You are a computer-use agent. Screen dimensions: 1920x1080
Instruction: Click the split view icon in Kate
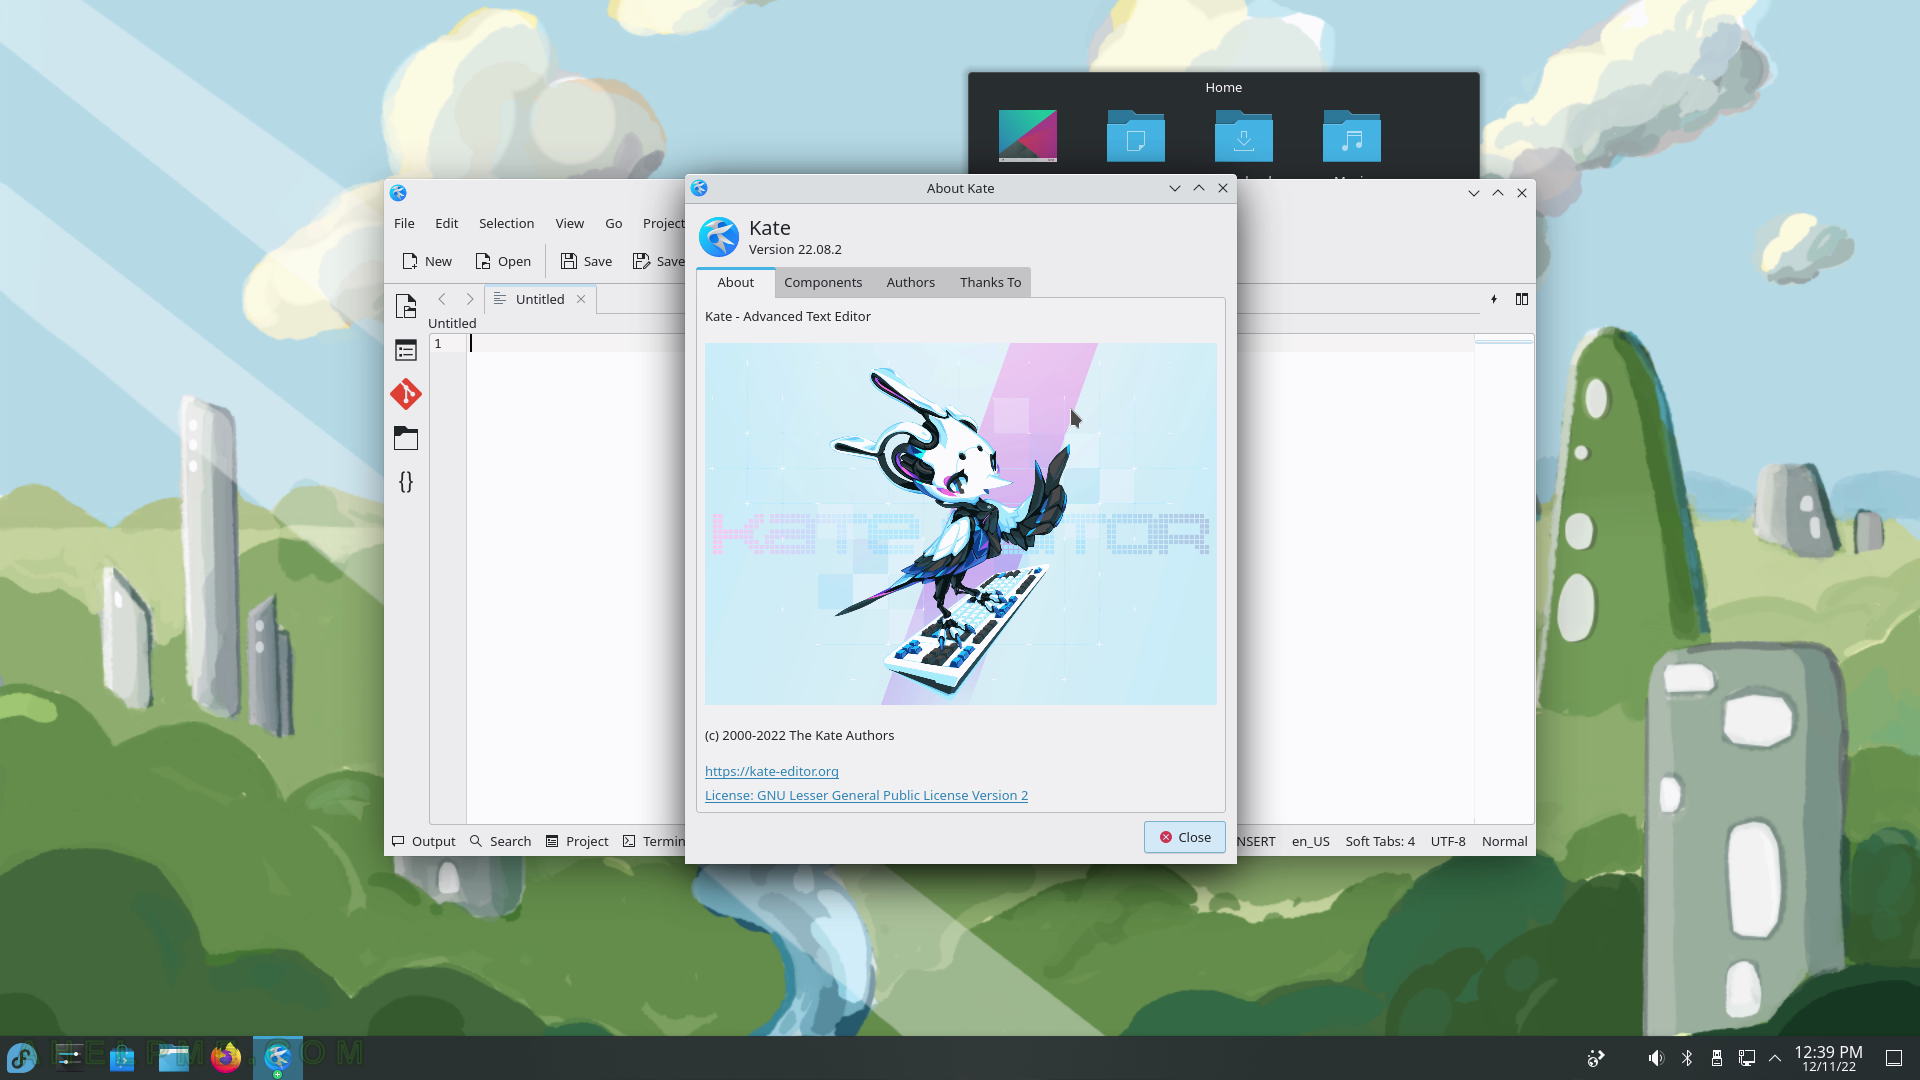(x=1522, y=299)
